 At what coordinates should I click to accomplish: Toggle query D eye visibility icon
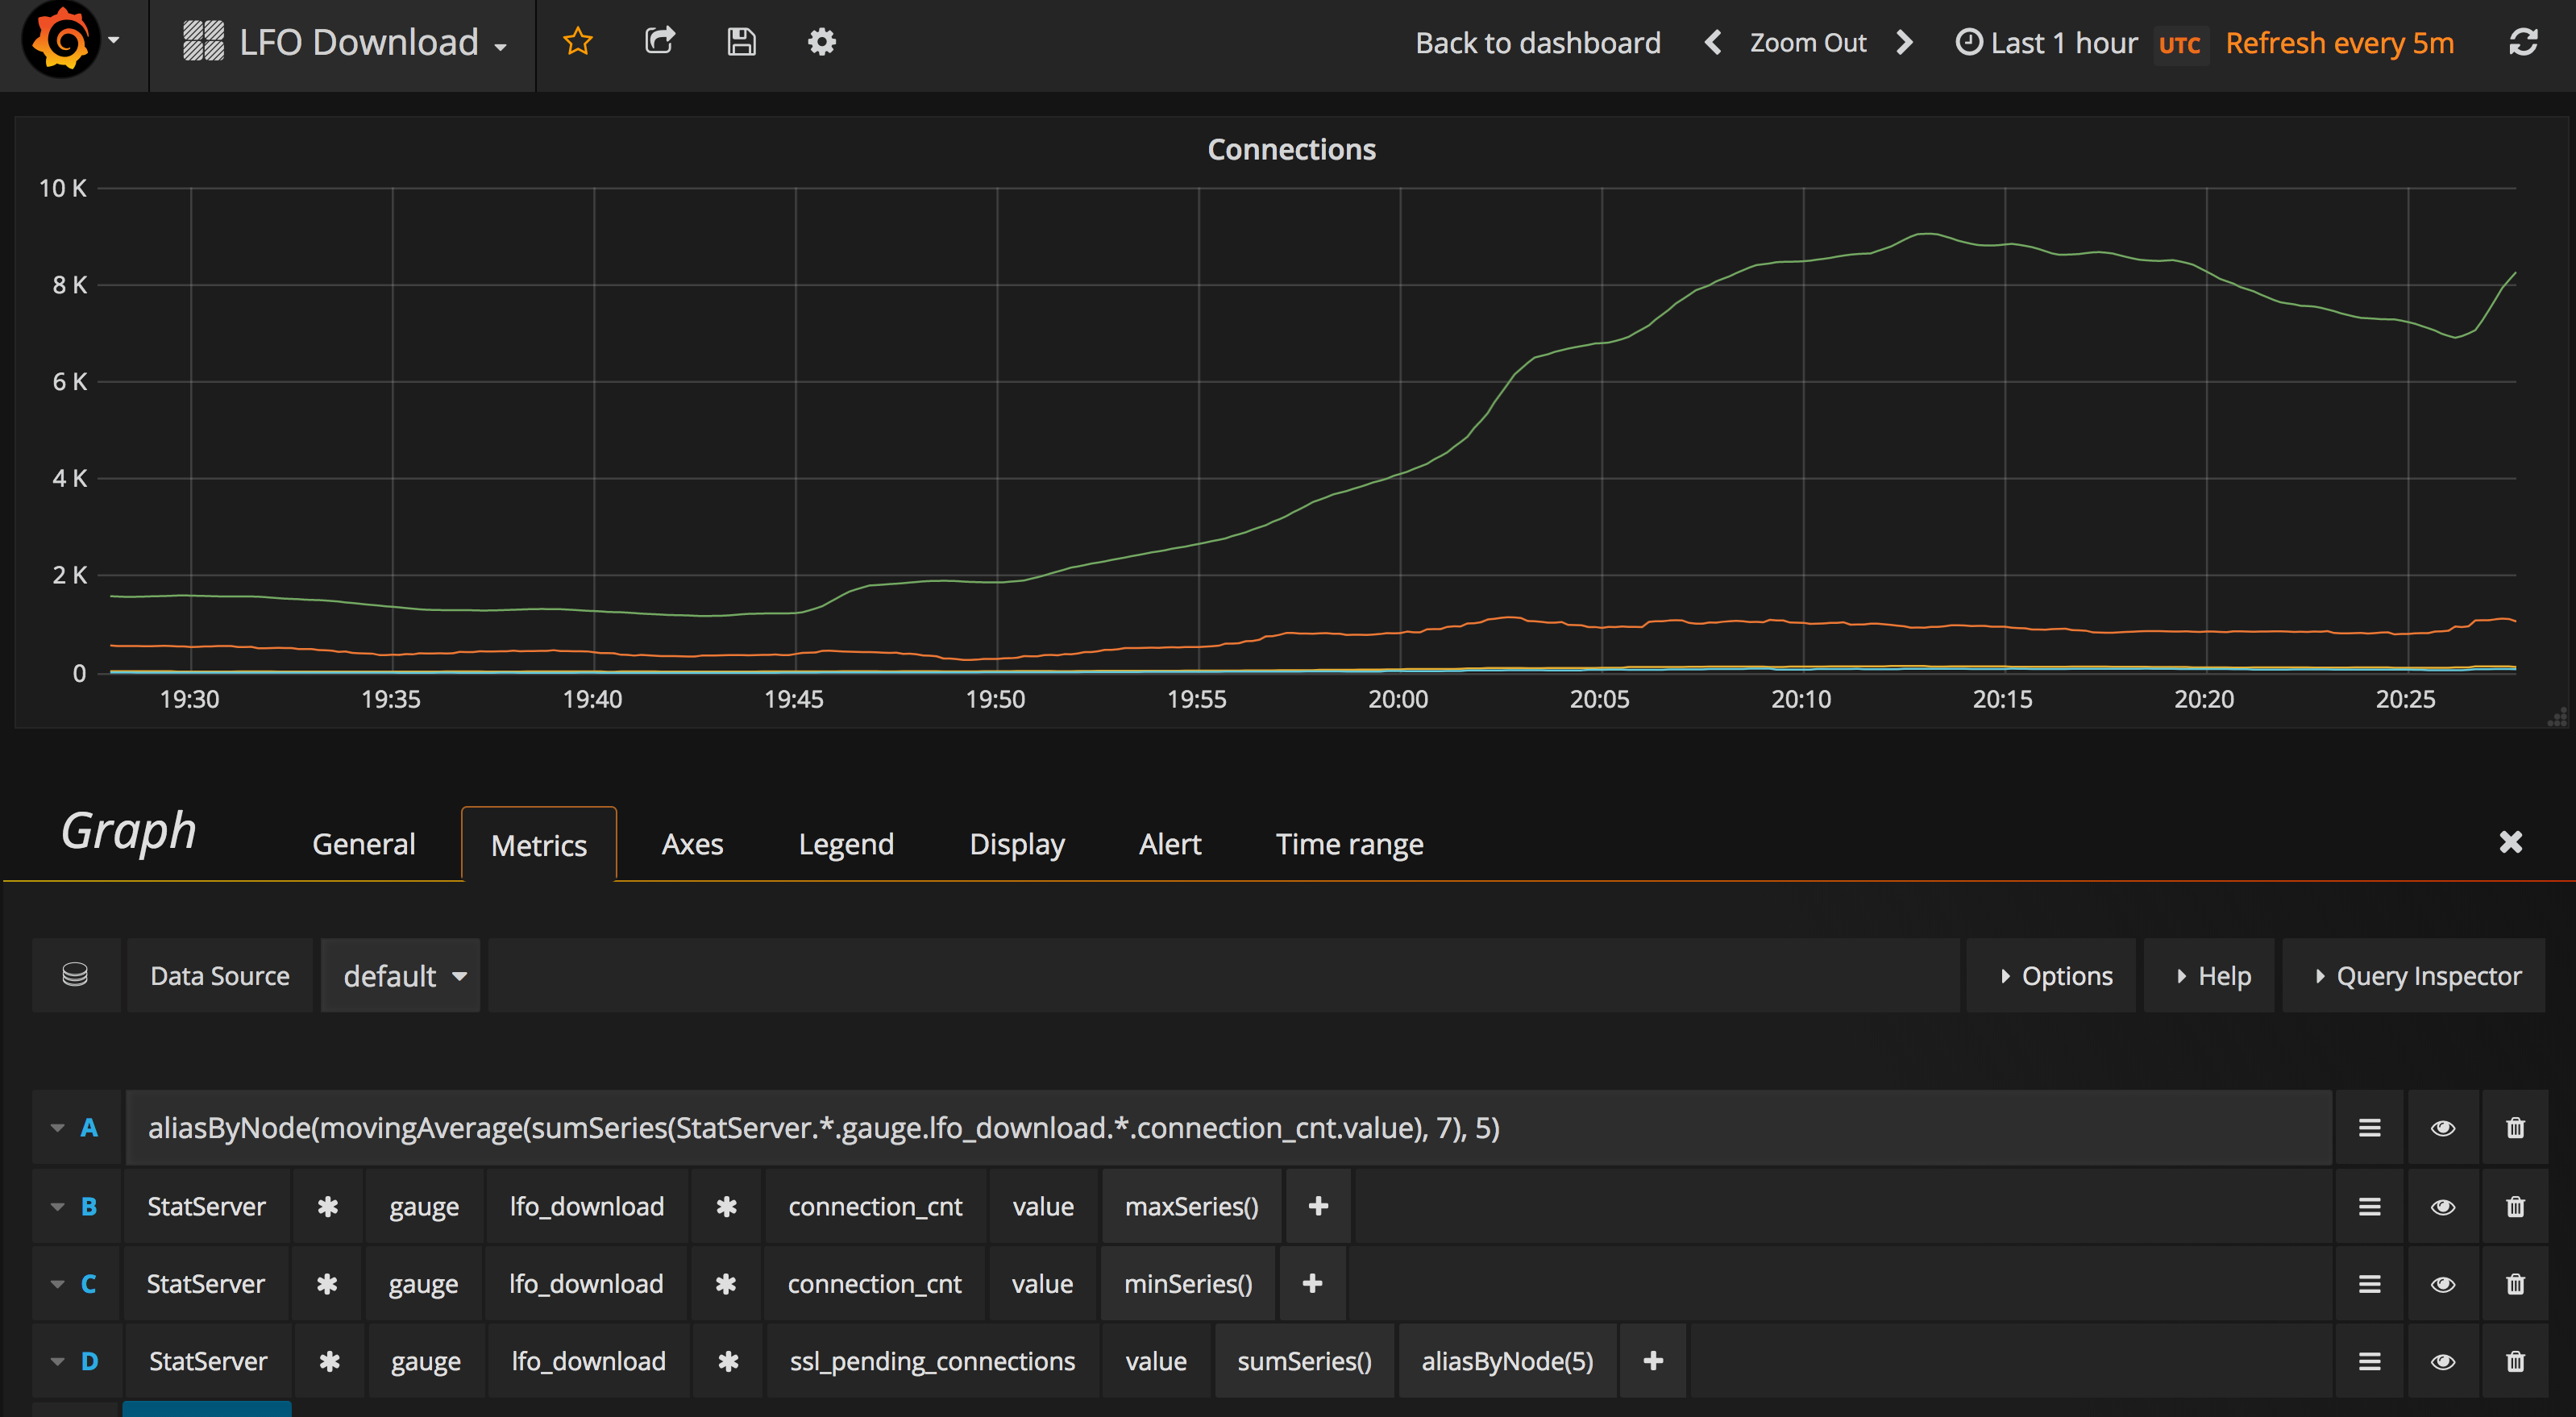tap(2443, 1361)
